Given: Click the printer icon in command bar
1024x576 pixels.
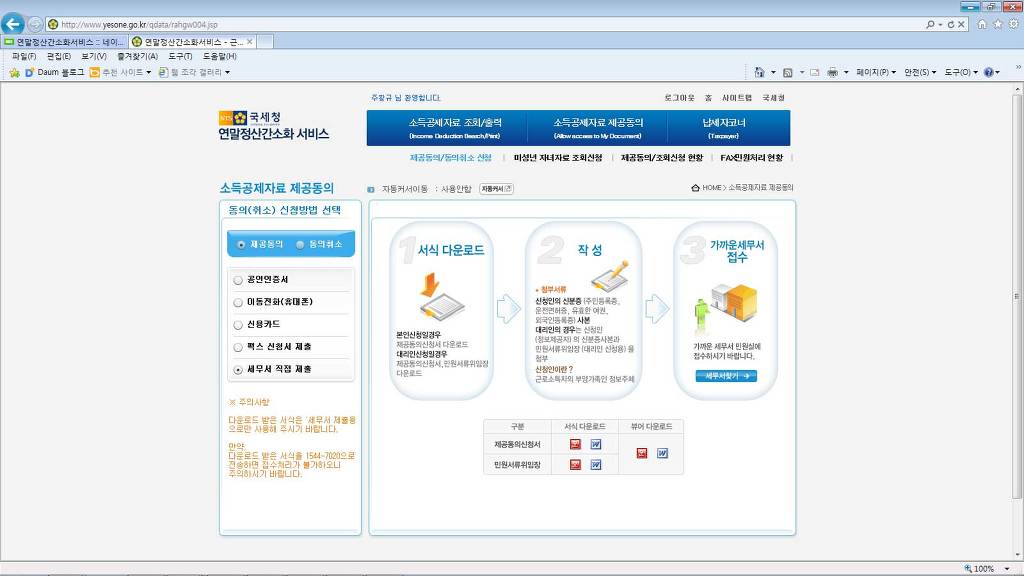Looking at the screenshot, I should (833, 72).
